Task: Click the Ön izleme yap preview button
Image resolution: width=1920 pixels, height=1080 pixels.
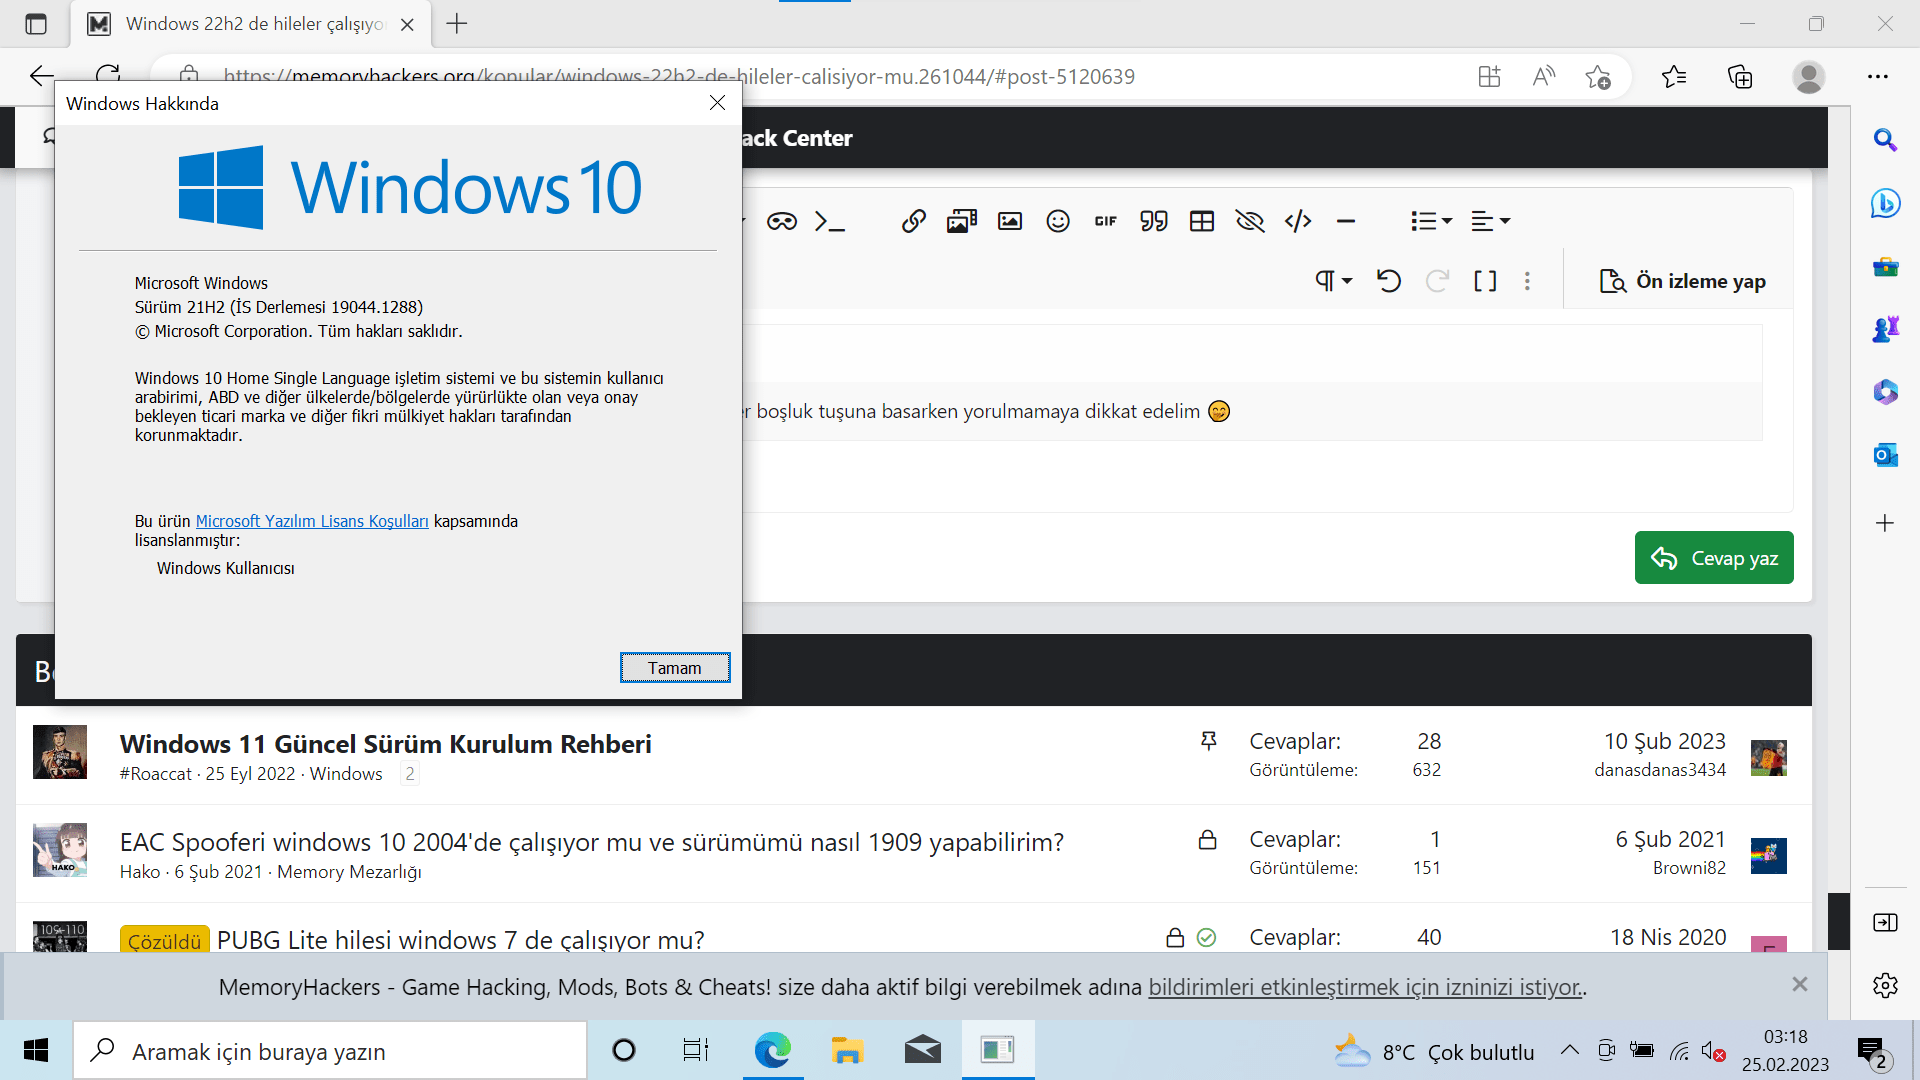Action: (1683, 281)
